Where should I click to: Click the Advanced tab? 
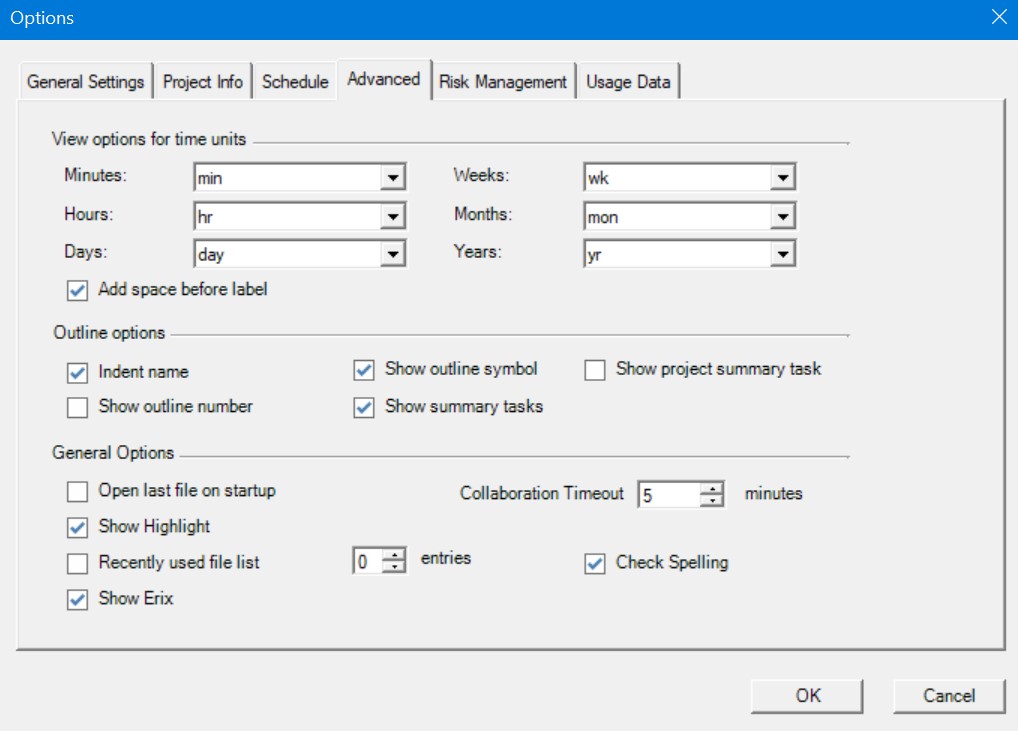384,79
